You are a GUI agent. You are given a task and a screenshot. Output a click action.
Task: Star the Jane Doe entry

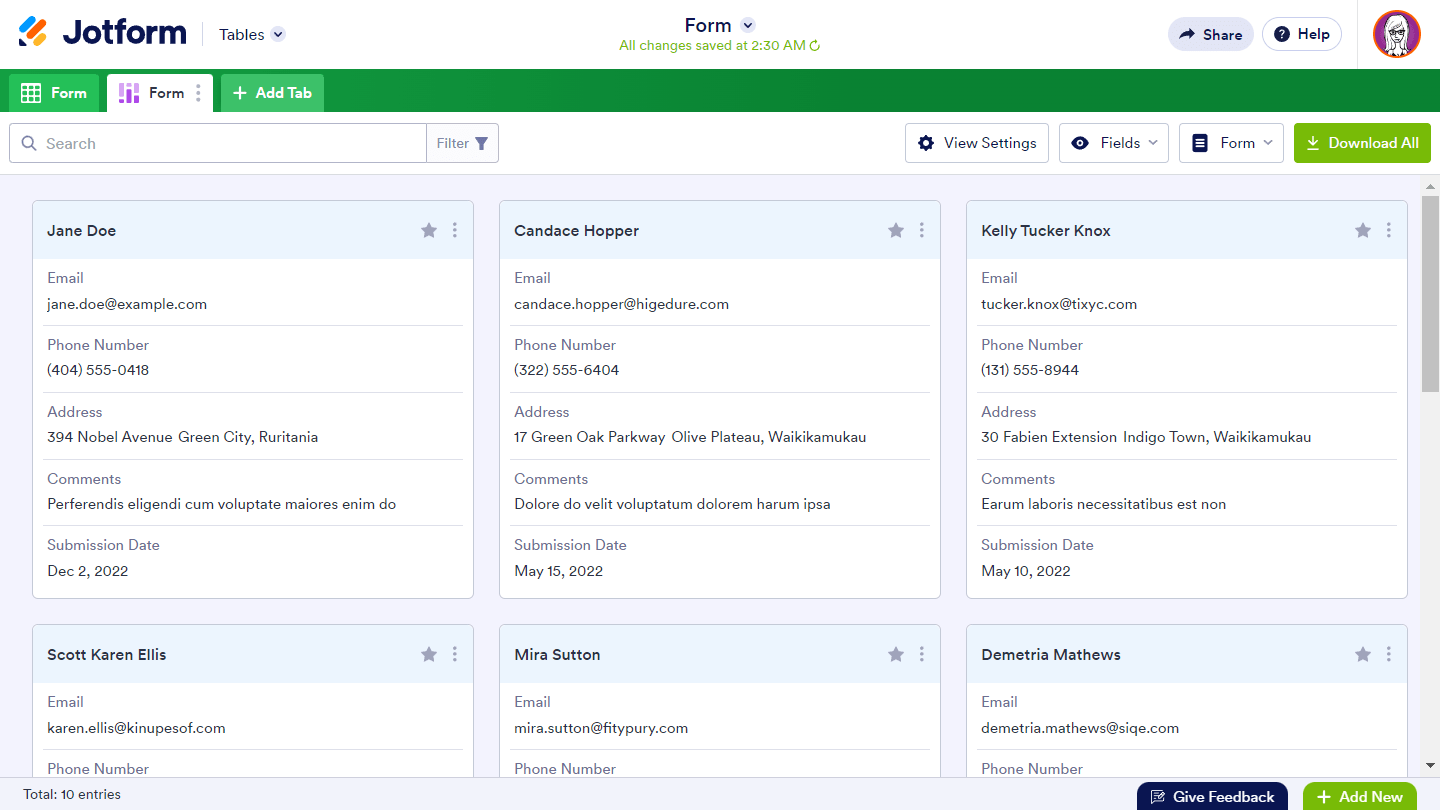coord(429,230)
